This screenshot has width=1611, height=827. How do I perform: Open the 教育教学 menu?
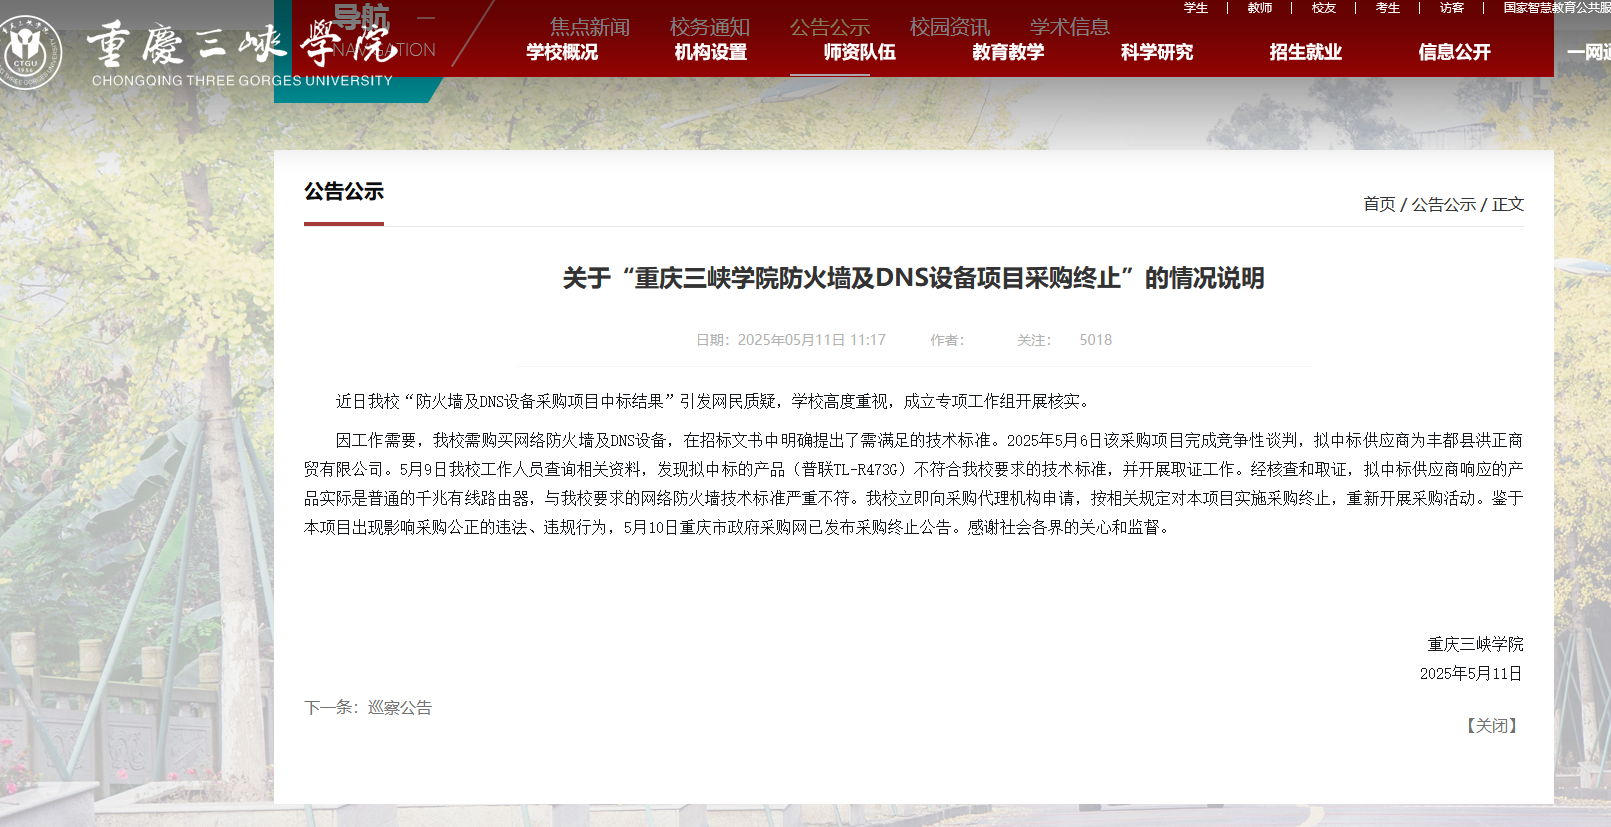(x=1008, y=52)
